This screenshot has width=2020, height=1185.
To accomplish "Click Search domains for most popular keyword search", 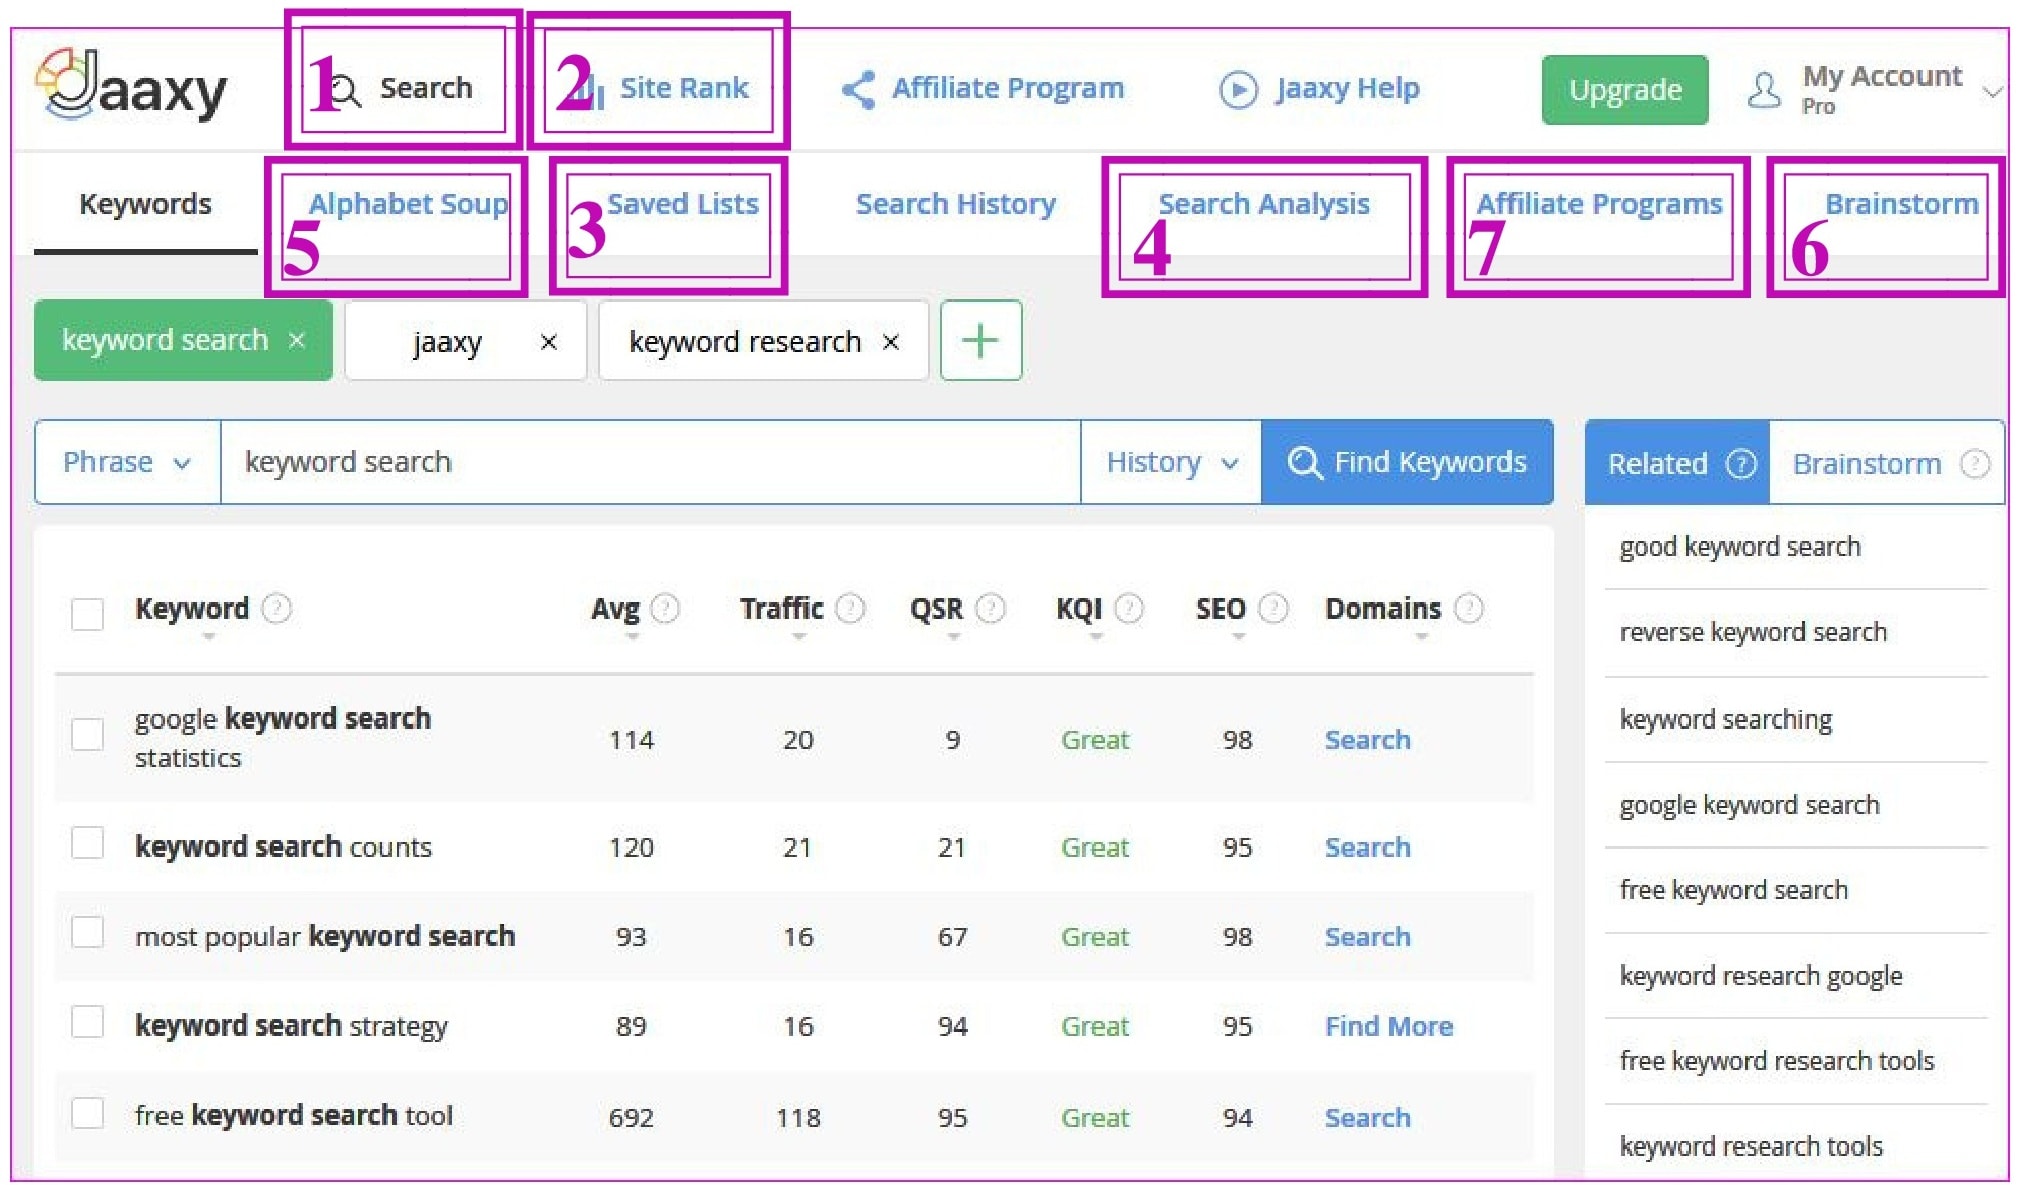I will coord(1367,937).
